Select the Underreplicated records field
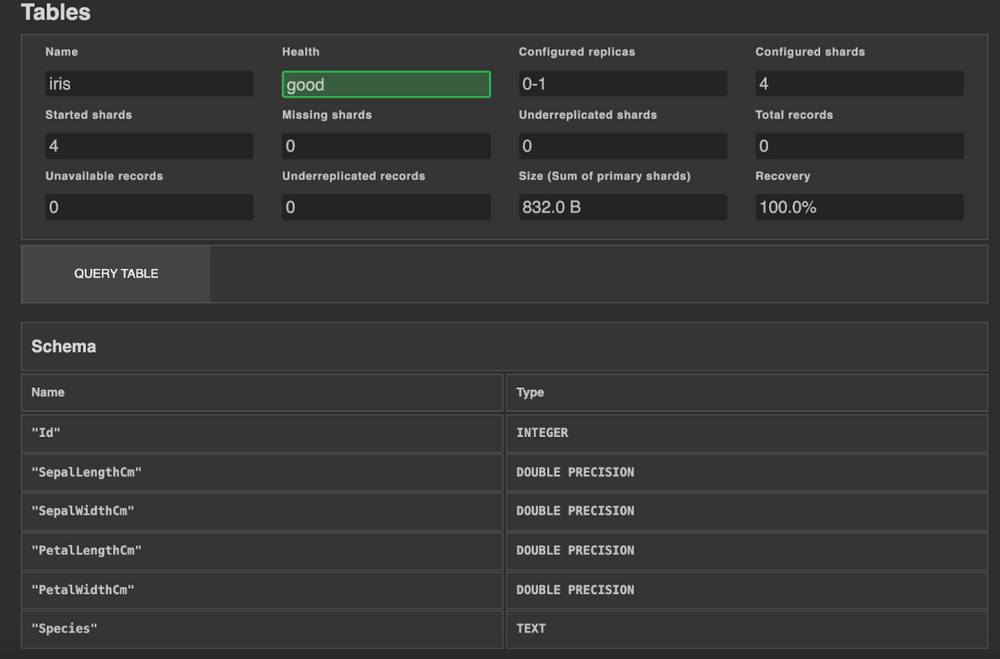 [385, 207]
